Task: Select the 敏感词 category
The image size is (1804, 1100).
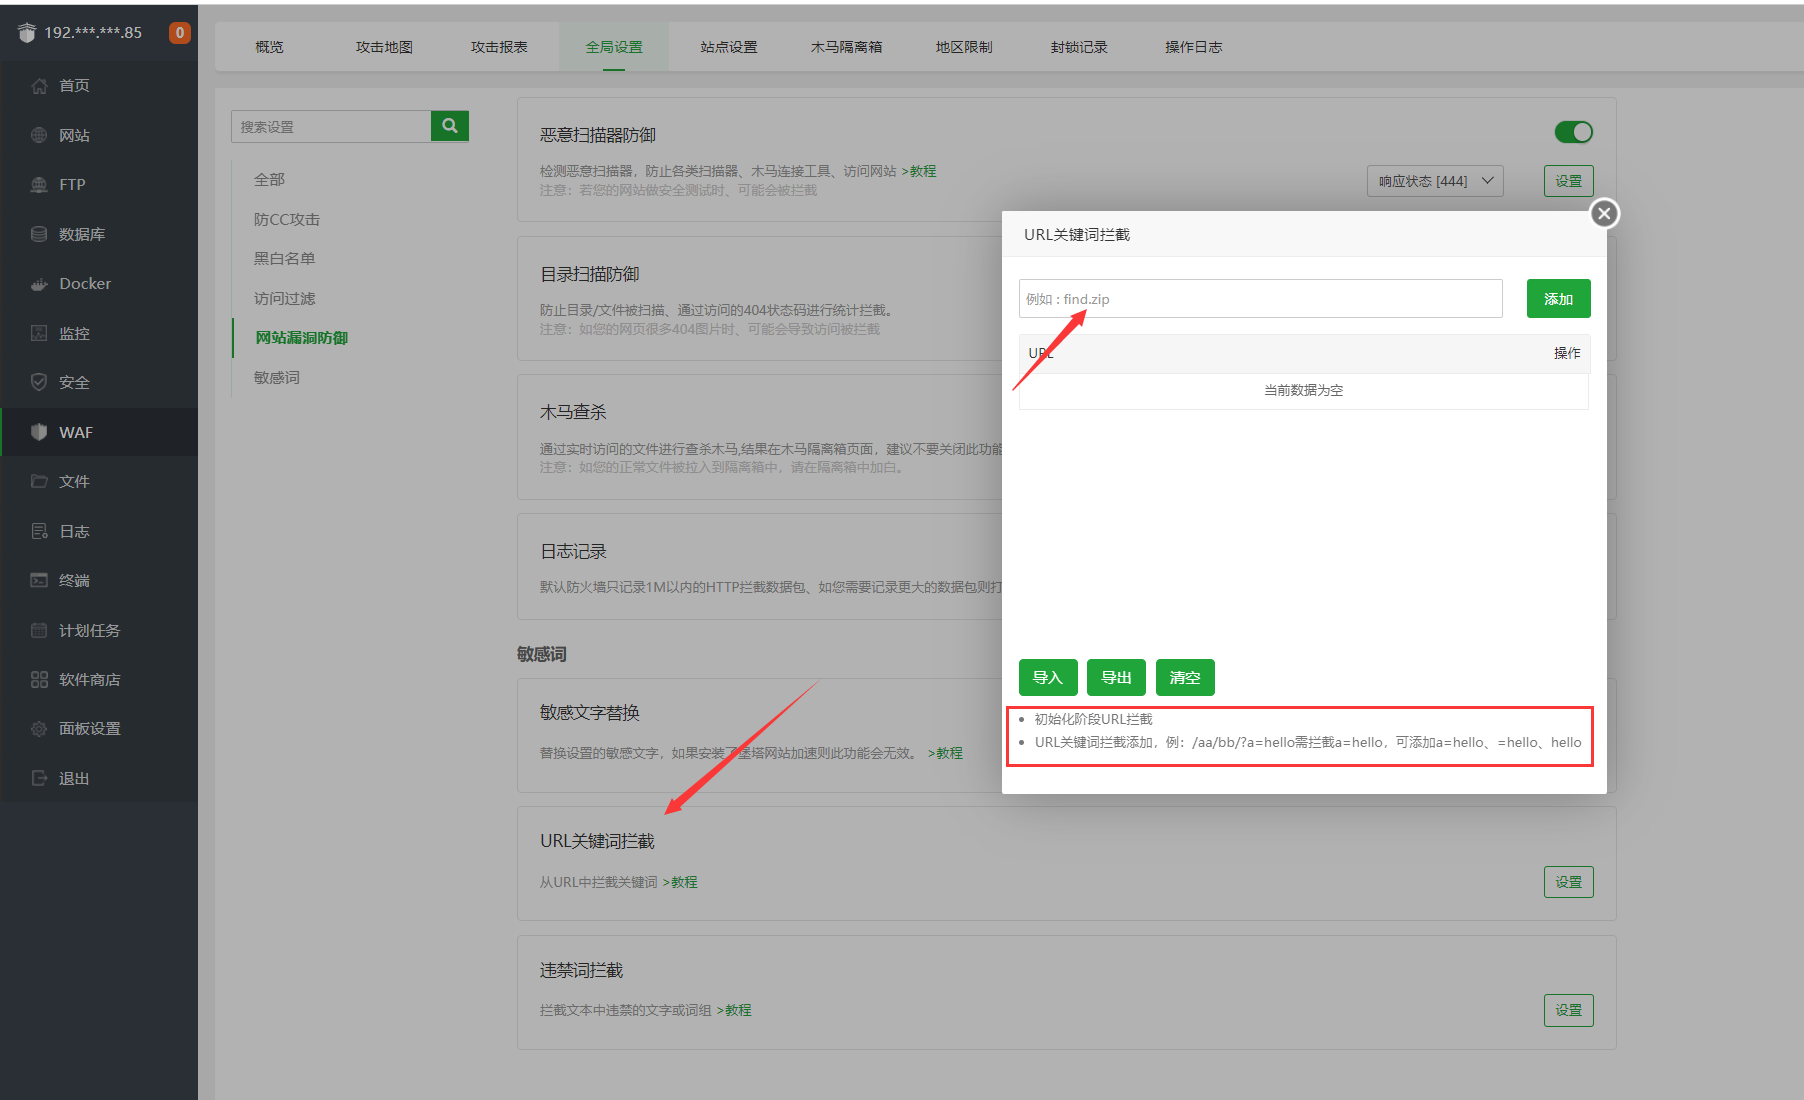Action: 277,377
